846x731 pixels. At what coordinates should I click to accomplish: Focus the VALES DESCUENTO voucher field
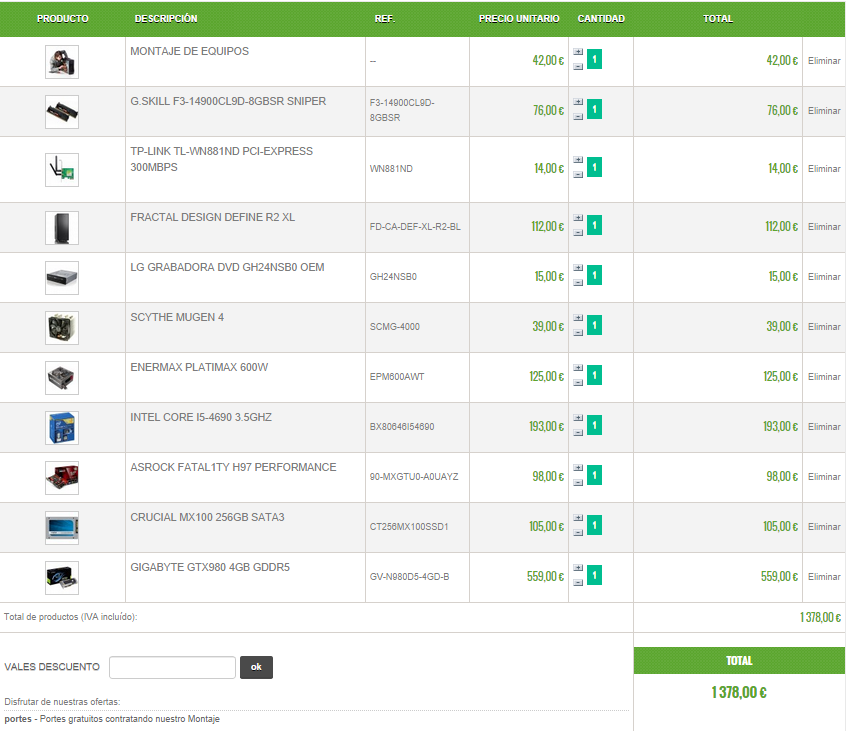click(x=172, y=667)
